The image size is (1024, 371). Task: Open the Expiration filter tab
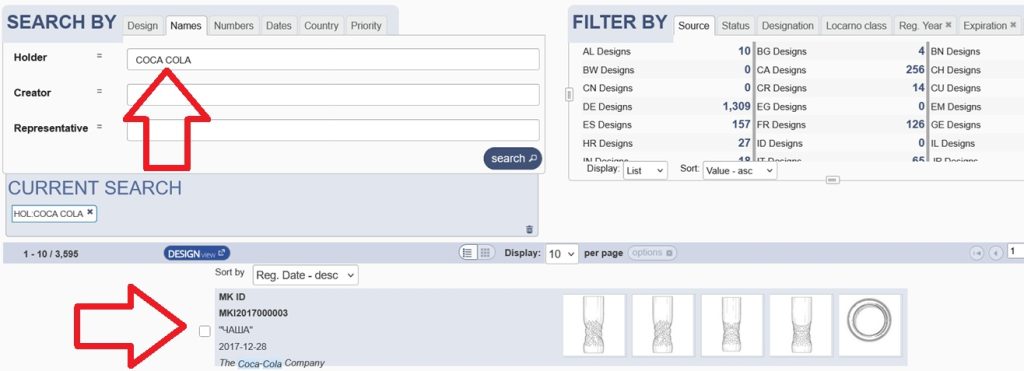tap(989, 25)
